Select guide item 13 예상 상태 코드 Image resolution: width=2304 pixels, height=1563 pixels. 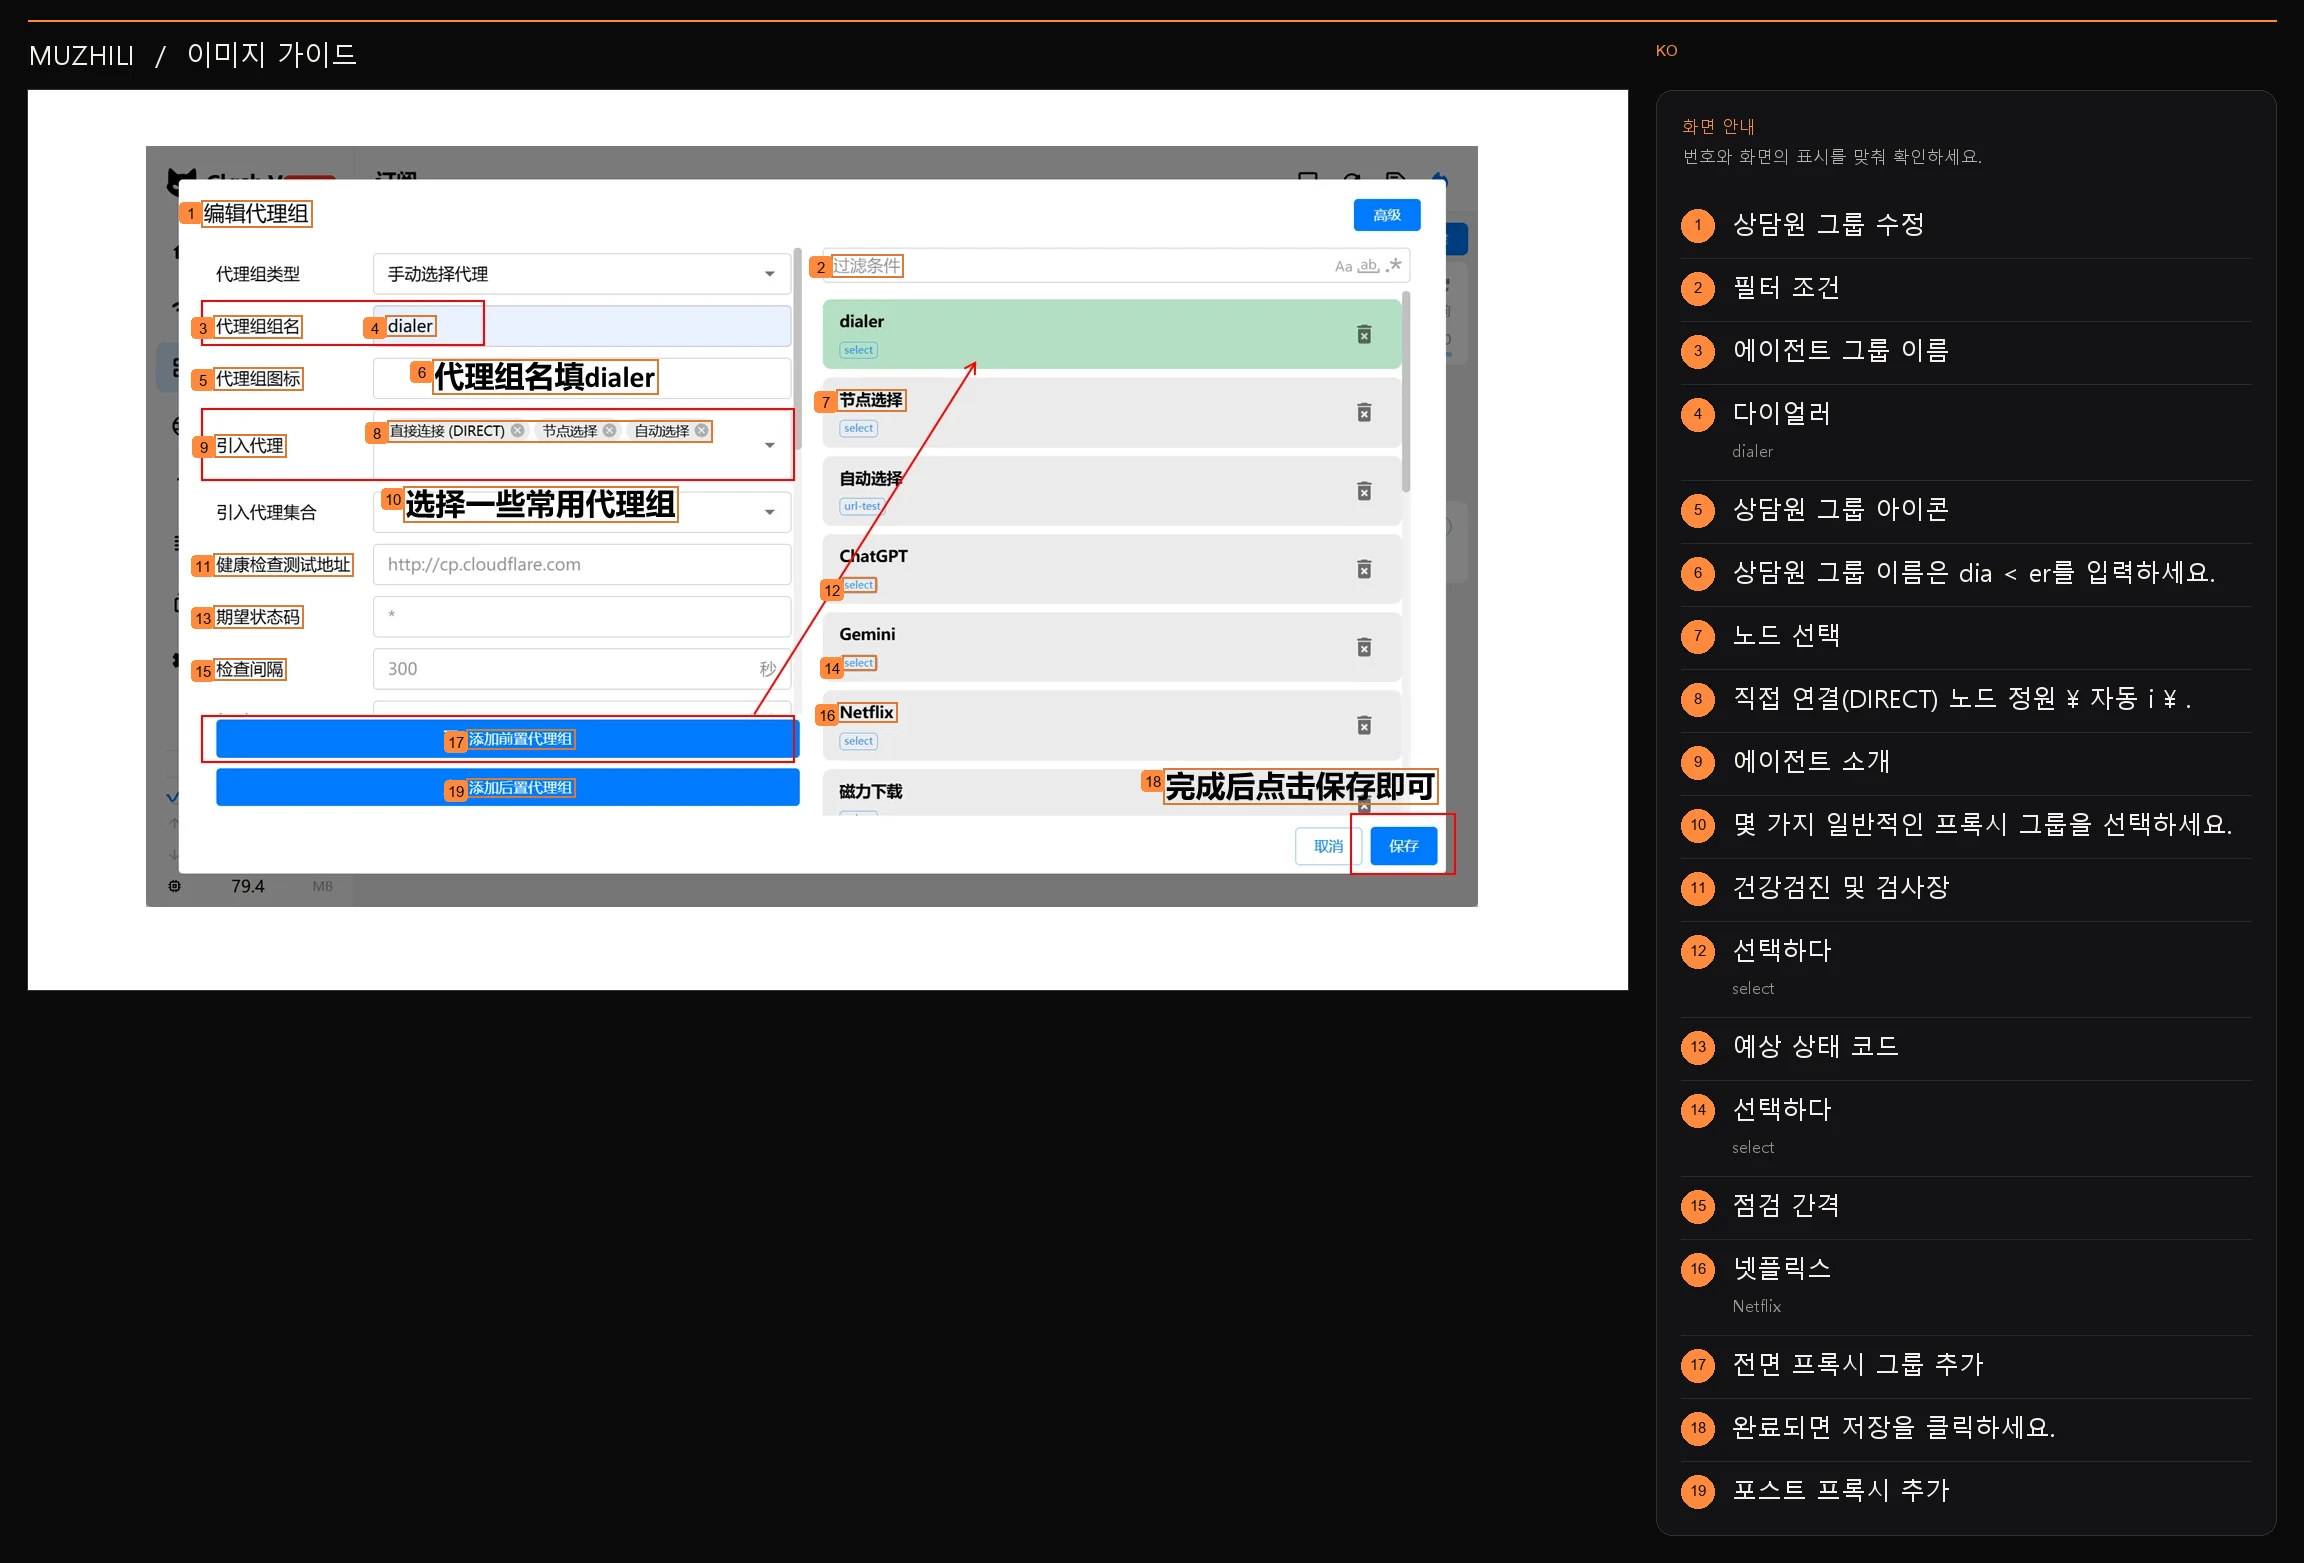pyautogui.click(x=1966, y=1047)
